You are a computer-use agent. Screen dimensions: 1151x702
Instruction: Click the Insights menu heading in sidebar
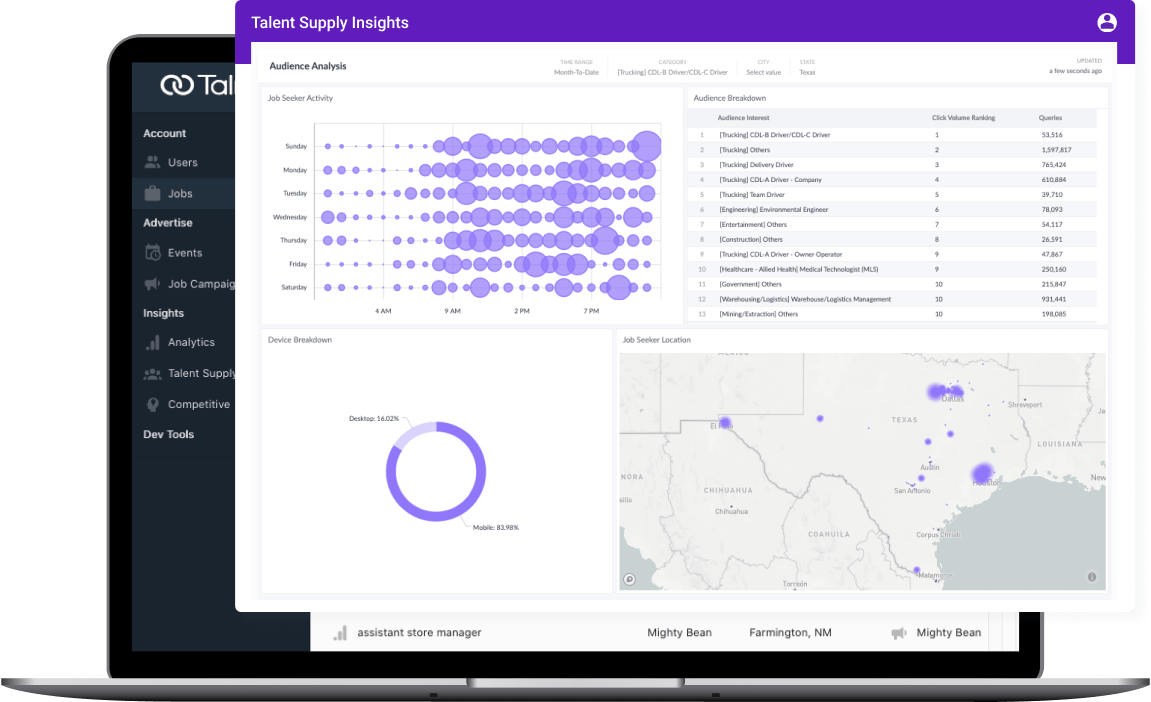click(x=163, y=312)
